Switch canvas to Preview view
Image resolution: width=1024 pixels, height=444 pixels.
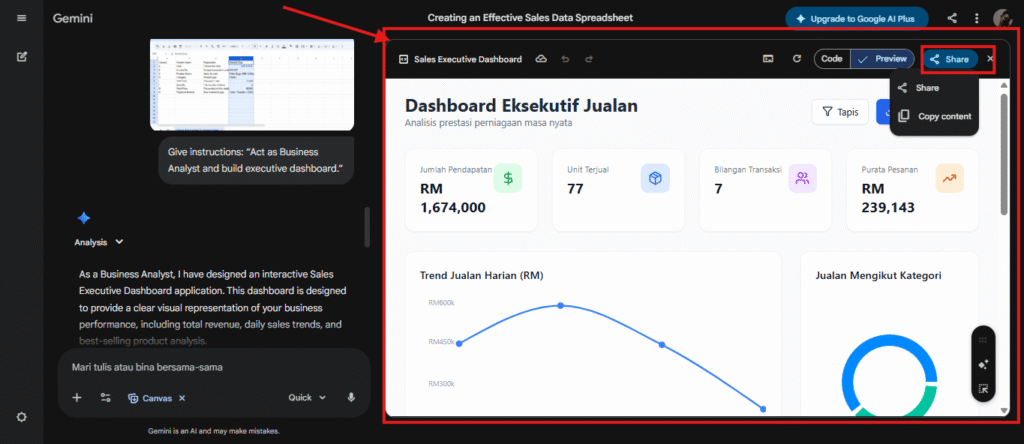click(x=881, y=59)
